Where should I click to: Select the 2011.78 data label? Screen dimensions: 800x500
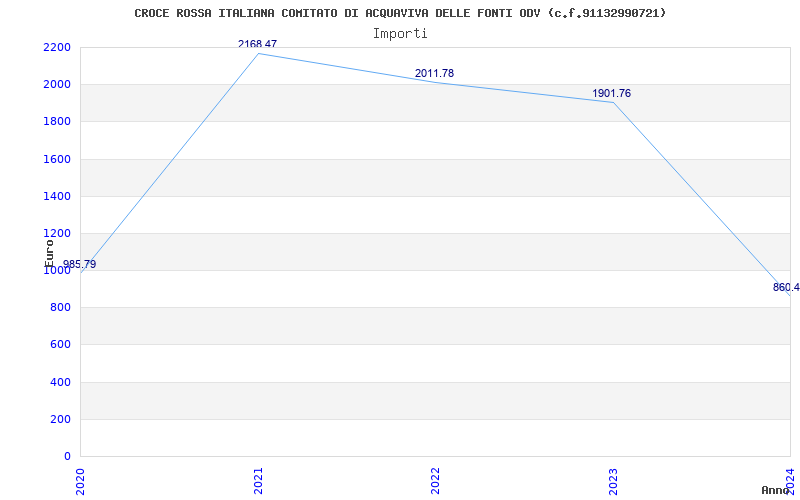(x=434, y=73)
